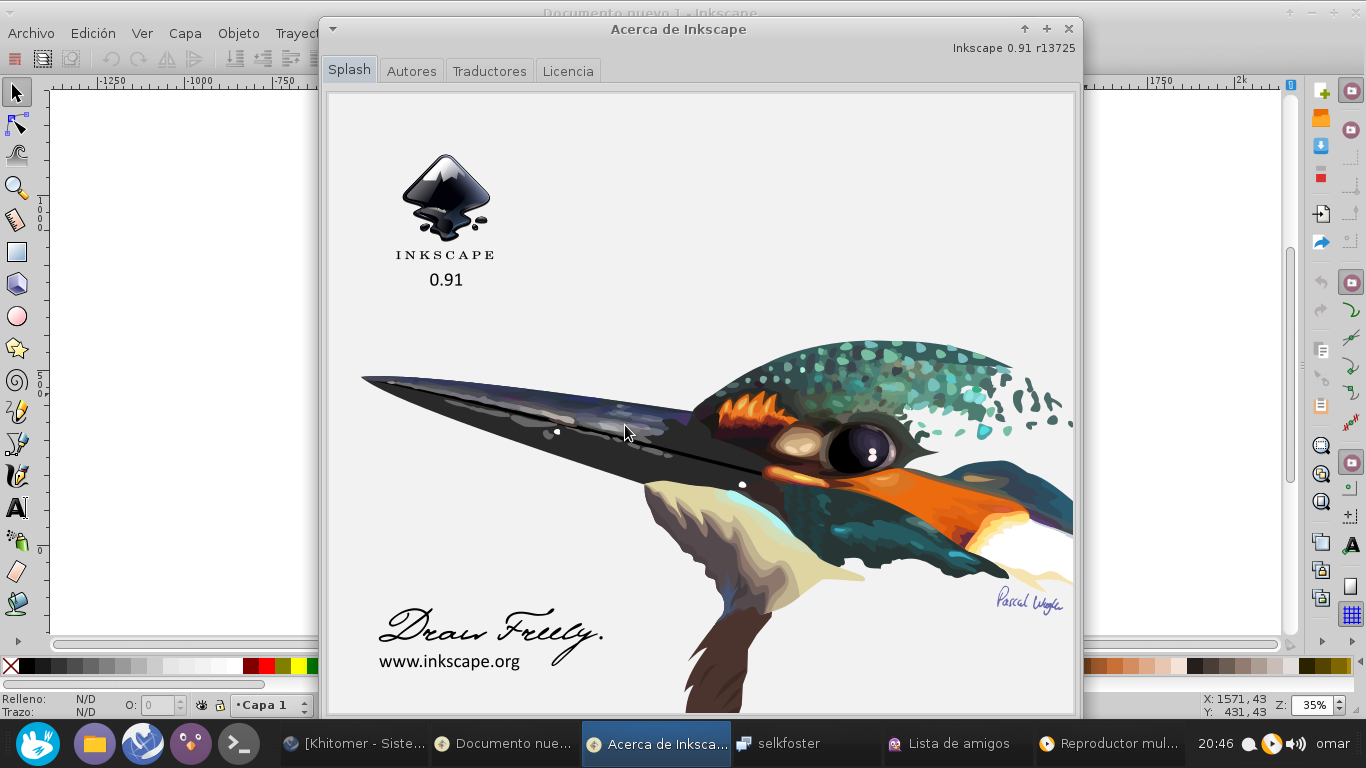
Task: Select the 3D box tool
Action: pyautogui.click(x=16, y=284)
